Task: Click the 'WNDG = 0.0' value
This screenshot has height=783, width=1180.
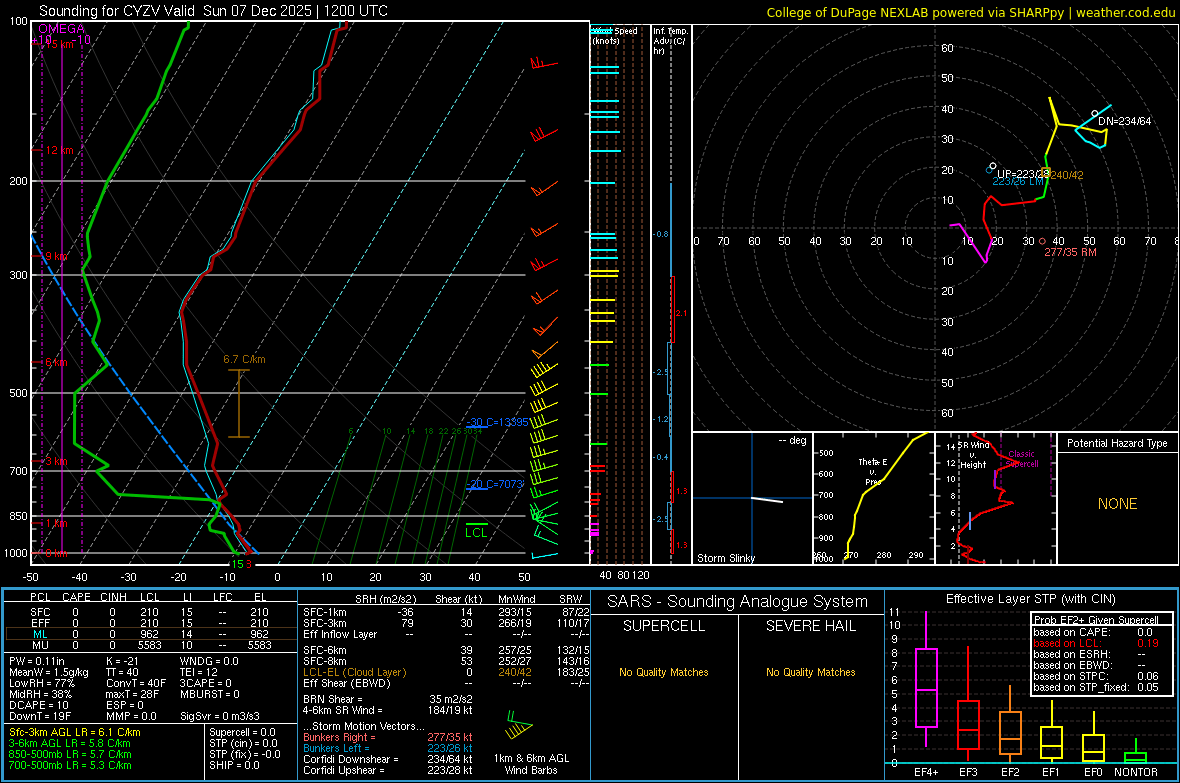Action: coord(209,661)
